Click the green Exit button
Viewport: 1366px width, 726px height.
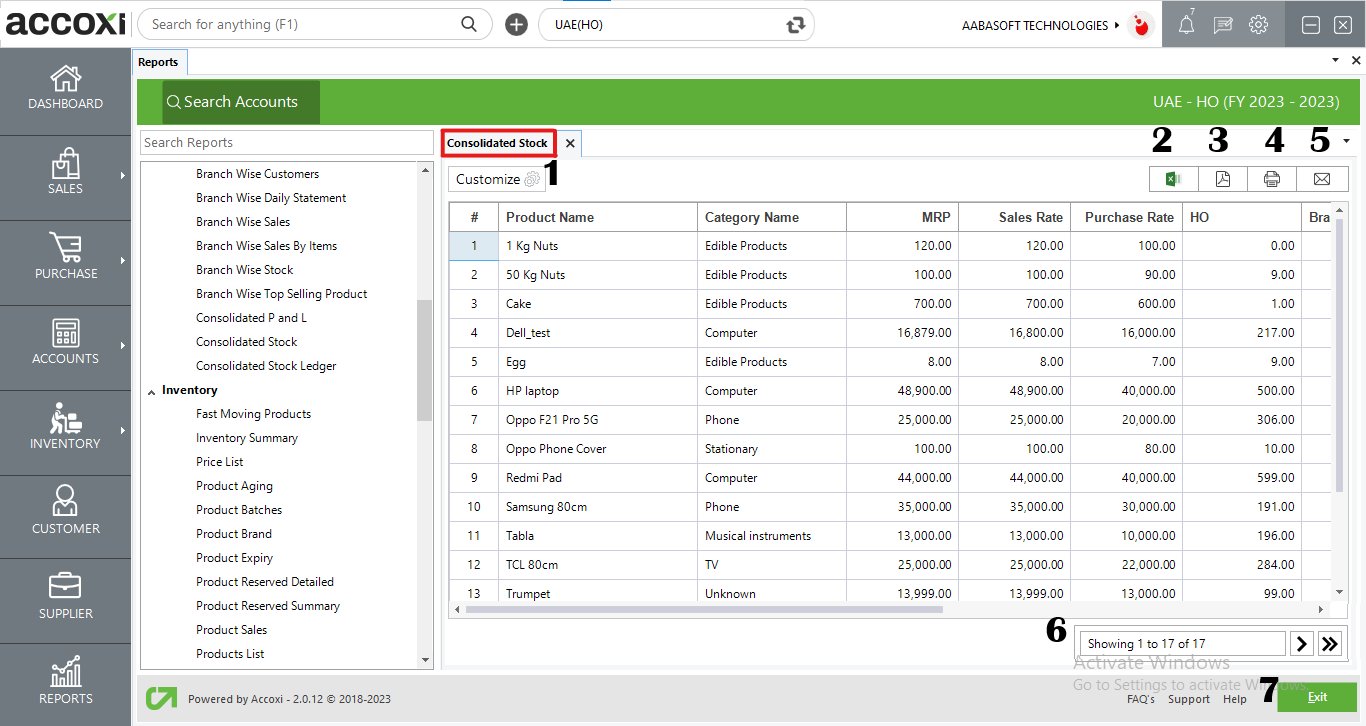[1317, 697]
